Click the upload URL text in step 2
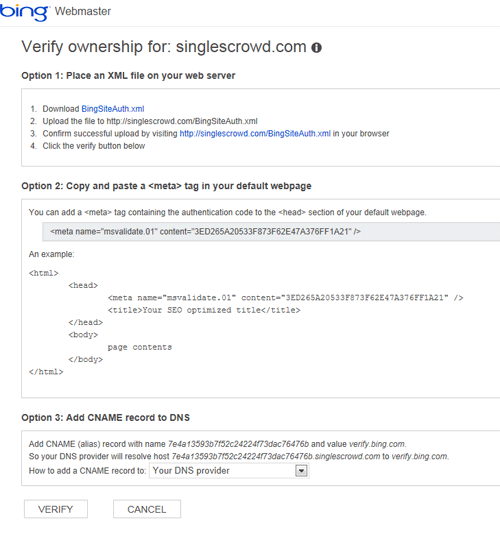This screenshot has width=500, height=547. (182, 121)
